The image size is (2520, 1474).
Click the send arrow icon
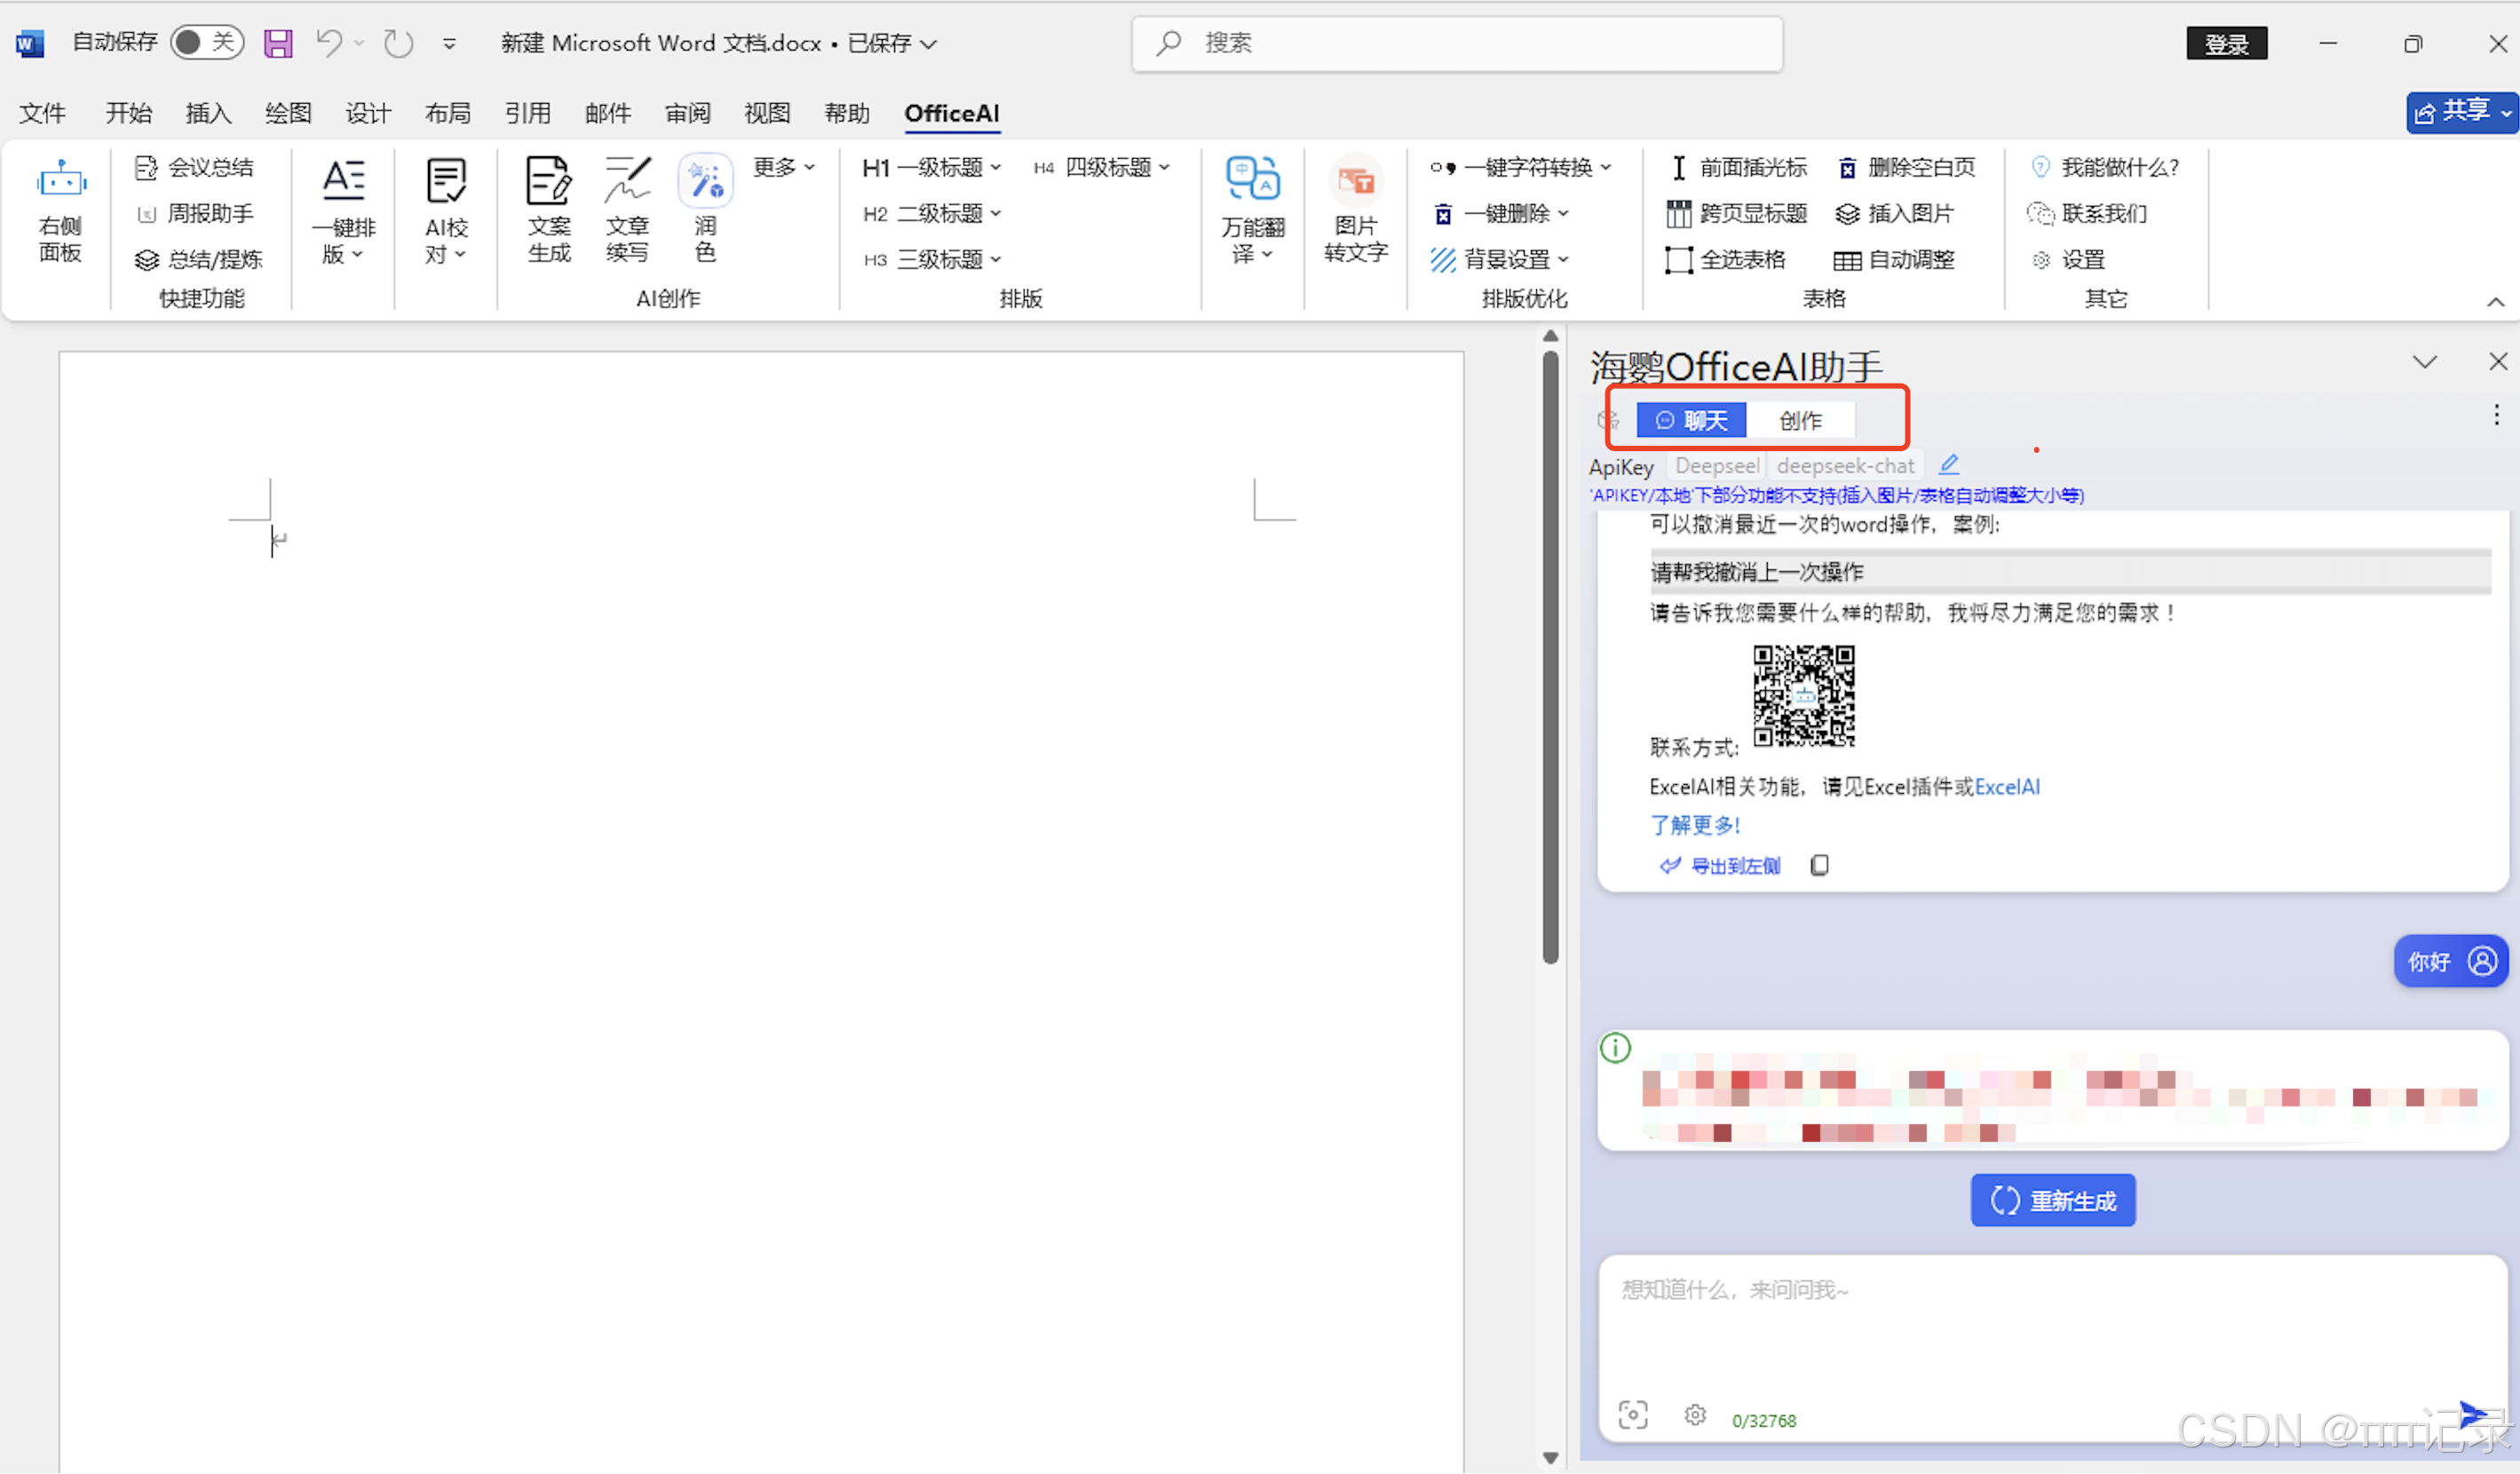2472,1415
